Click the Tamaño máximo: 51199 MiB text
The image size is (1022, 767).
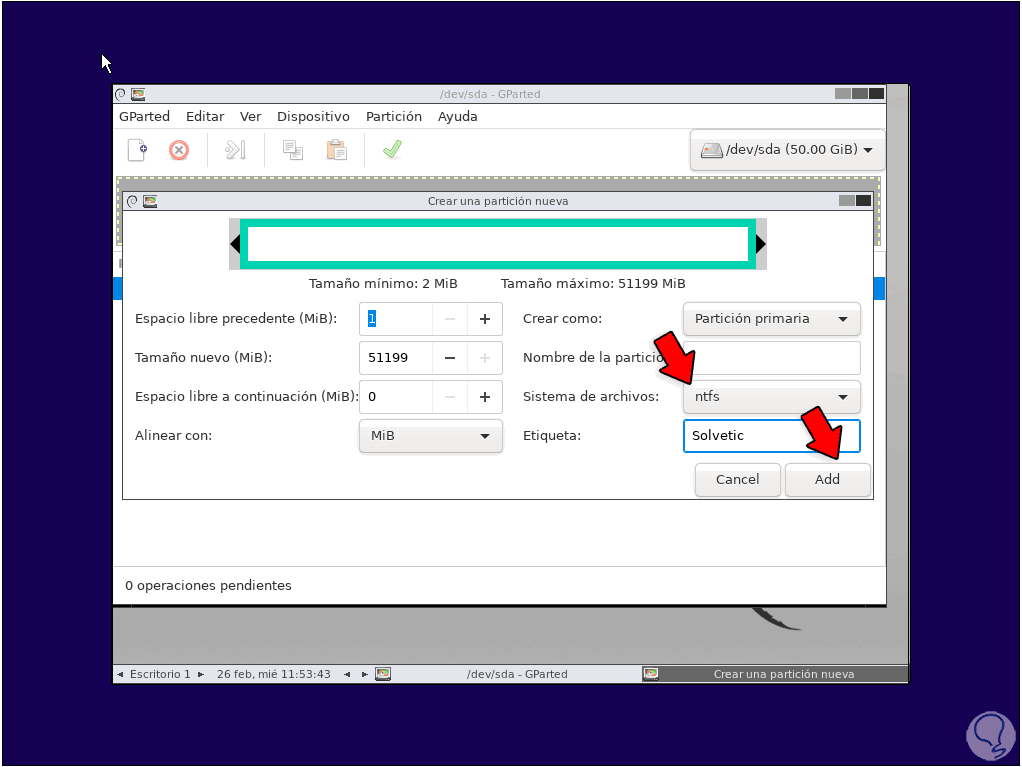click(593, 283)
